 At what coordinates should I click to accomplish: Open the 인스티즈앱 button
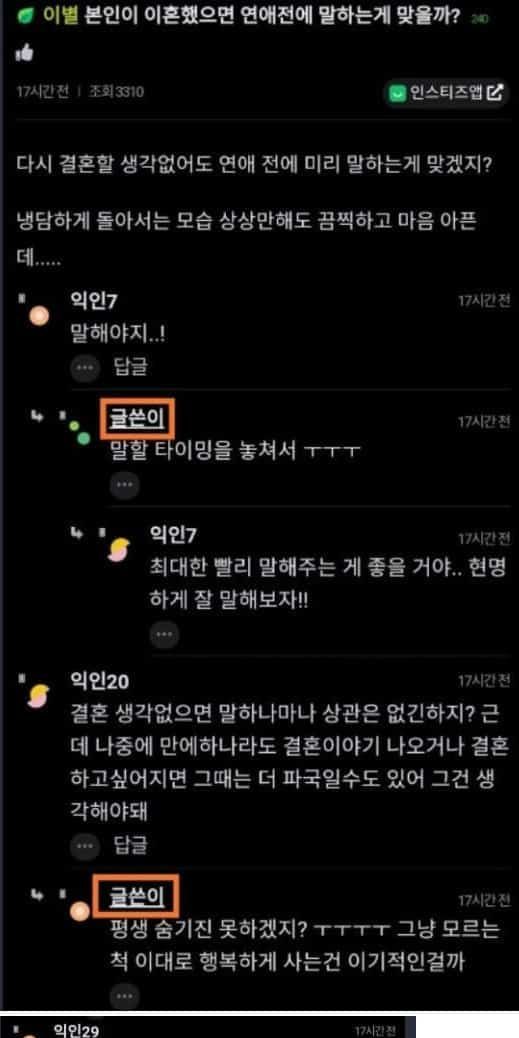448,94
